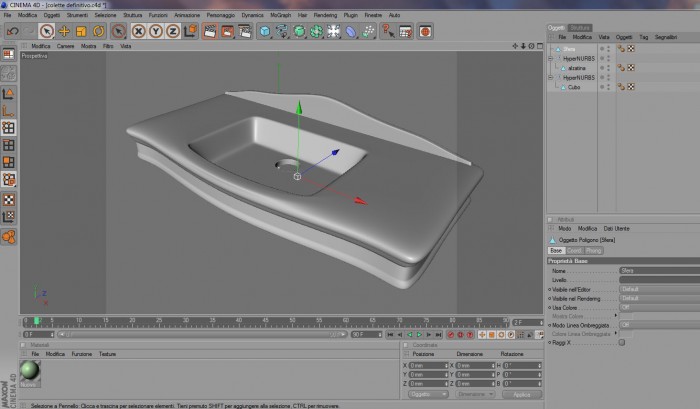Toggle the X axis lock
This screenshot has height=409, width=700.
pos(138,31)
